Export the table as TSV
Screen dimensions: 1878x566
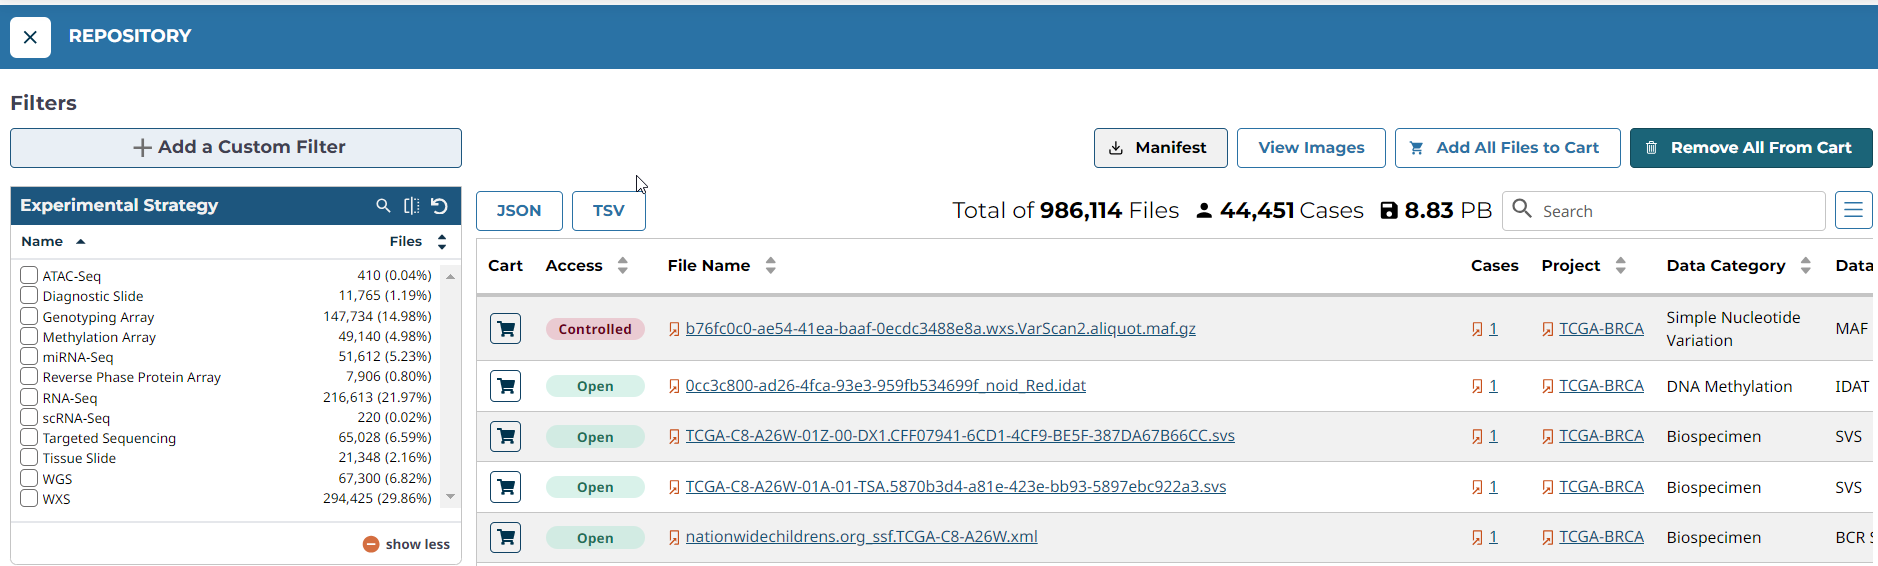(x=608, y=211)
